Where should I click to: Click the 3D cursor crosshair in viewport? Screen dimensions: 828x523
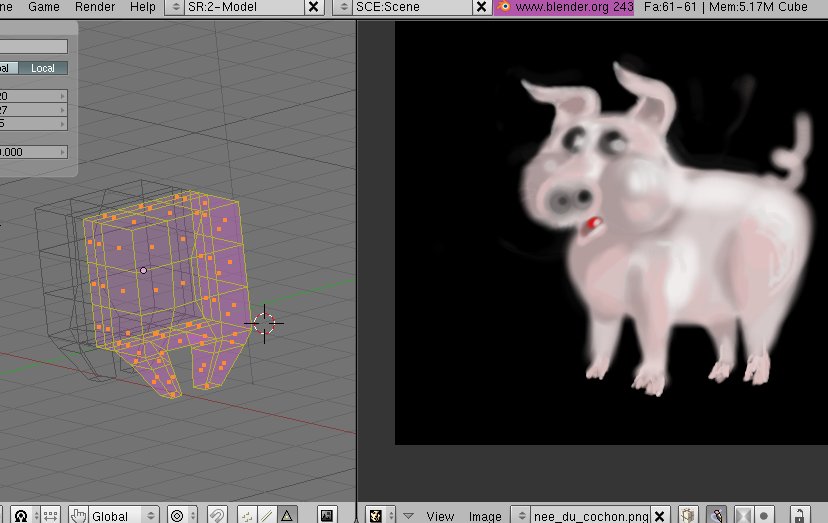264,323
